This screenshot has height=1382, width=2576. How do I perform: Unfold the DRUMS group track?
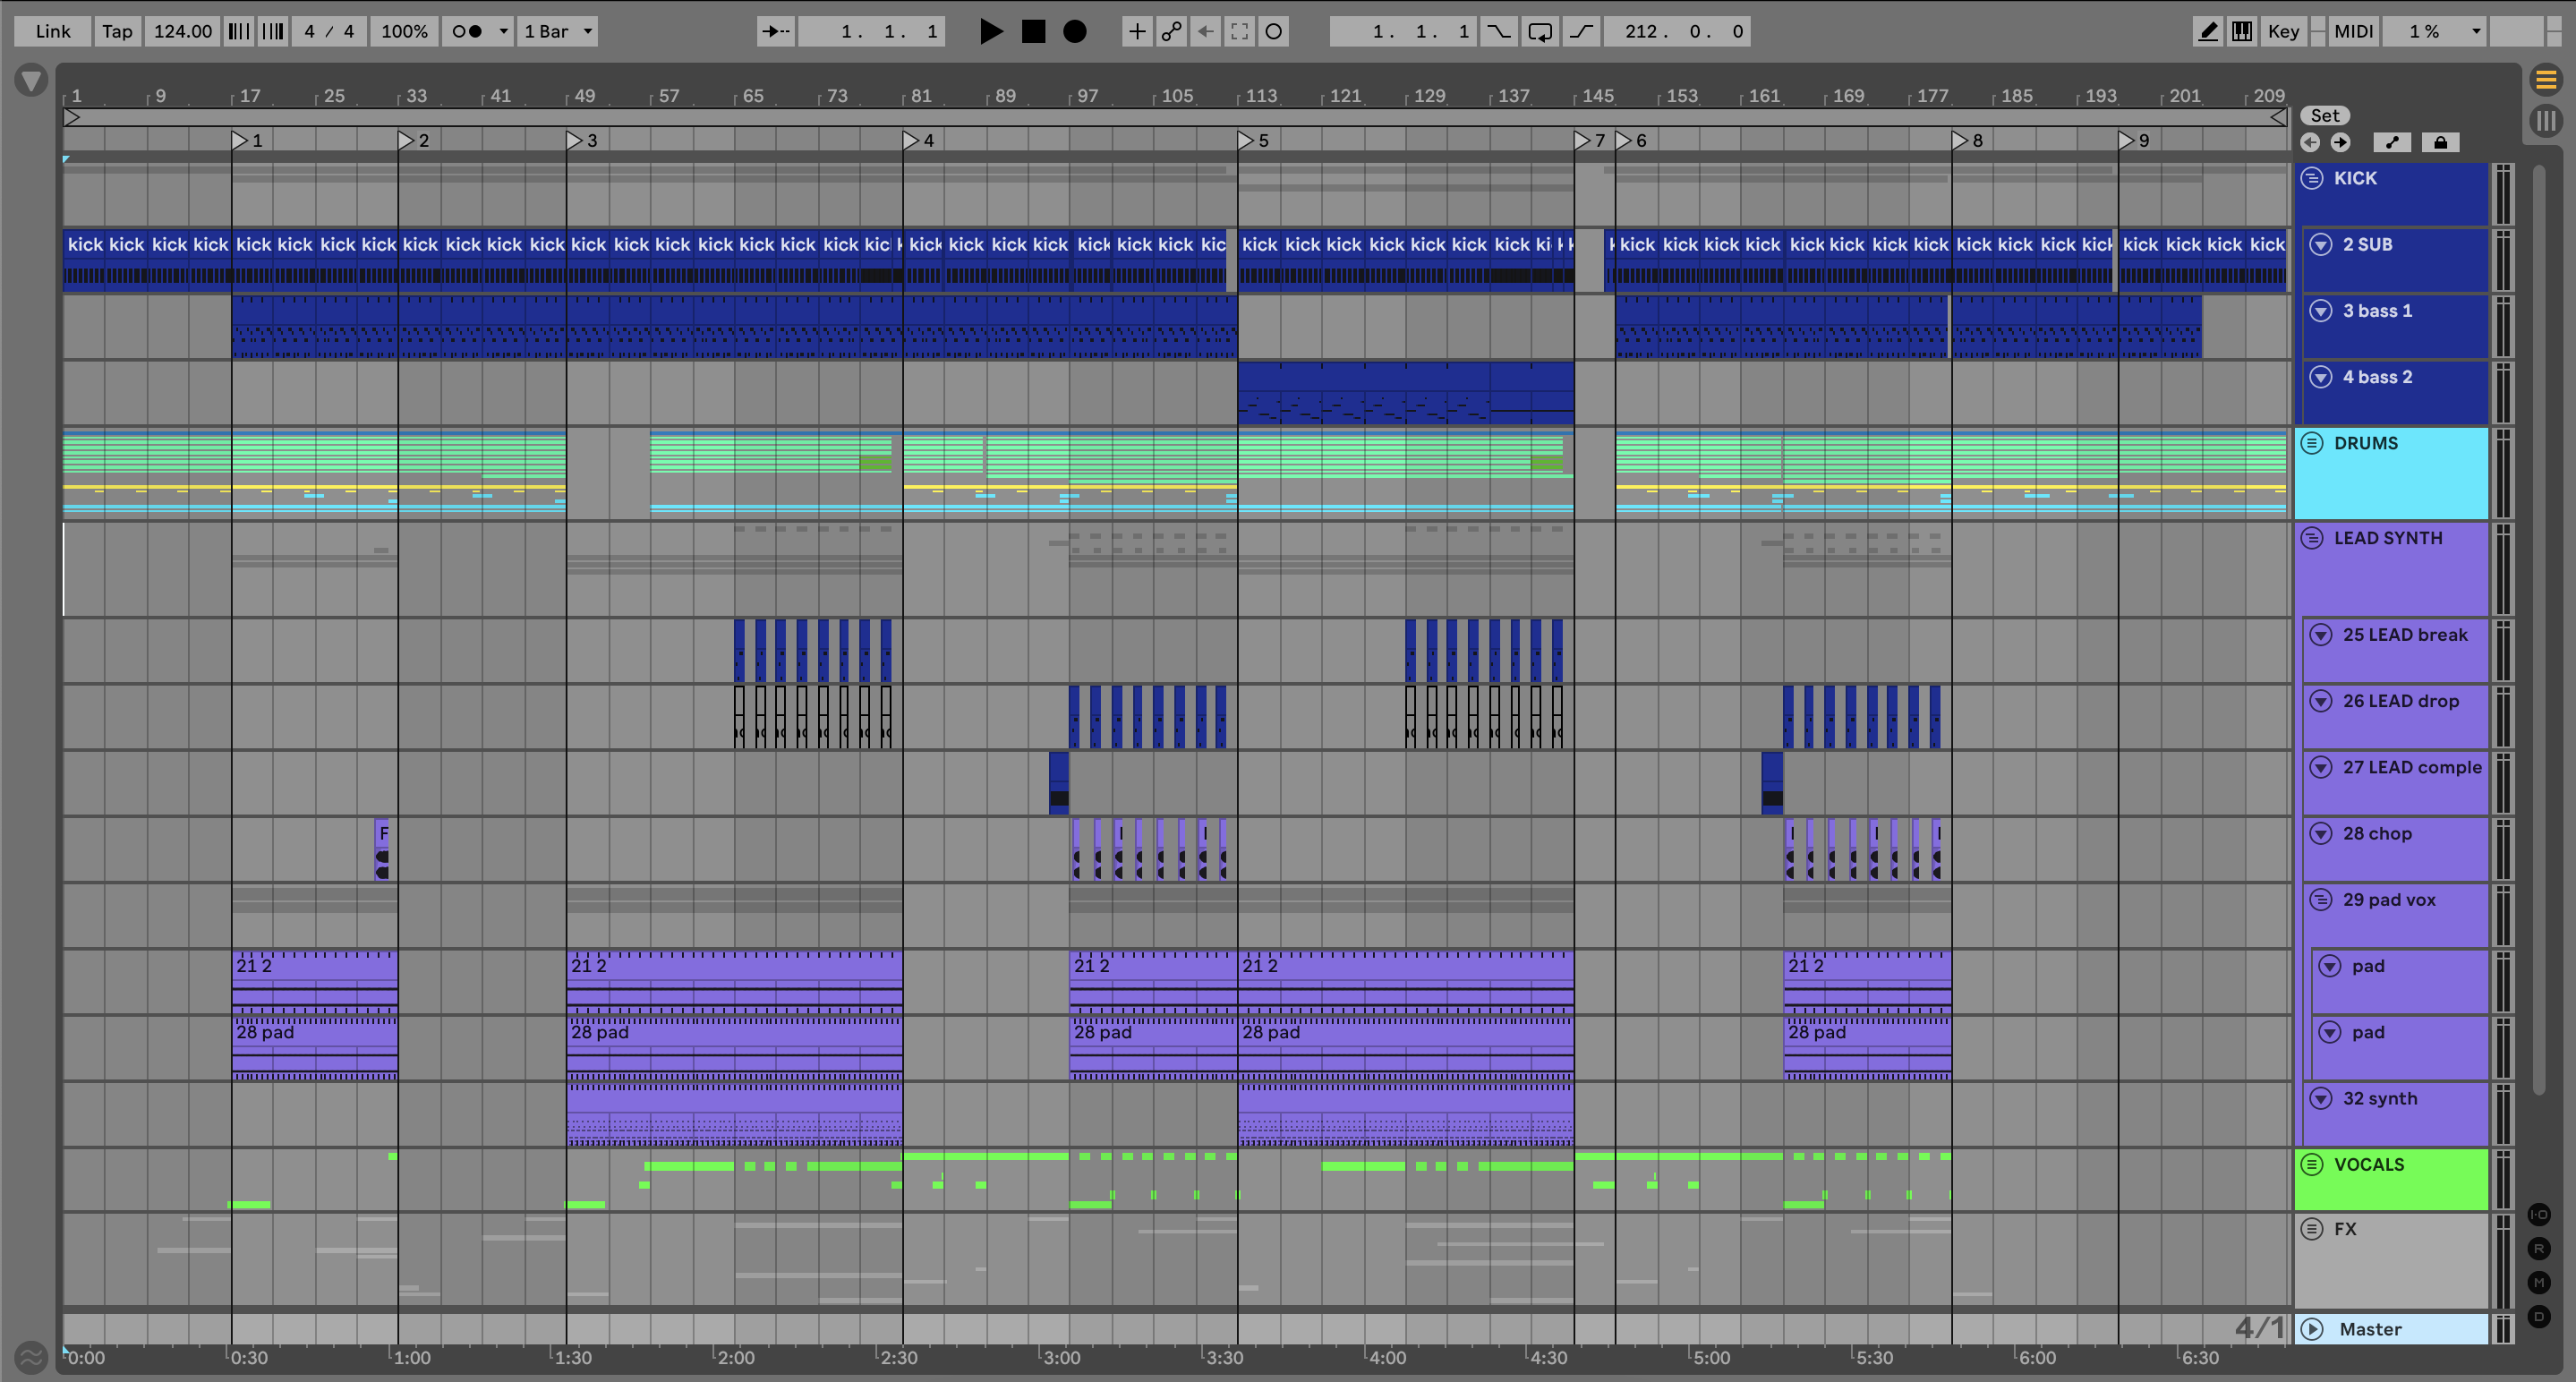pos(2312,443)
